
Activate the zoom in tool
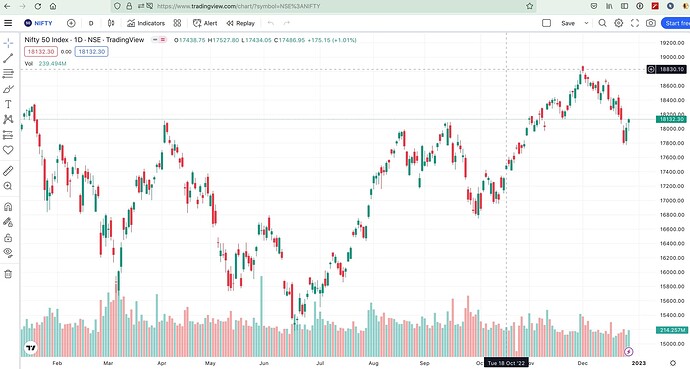[8, 186]
